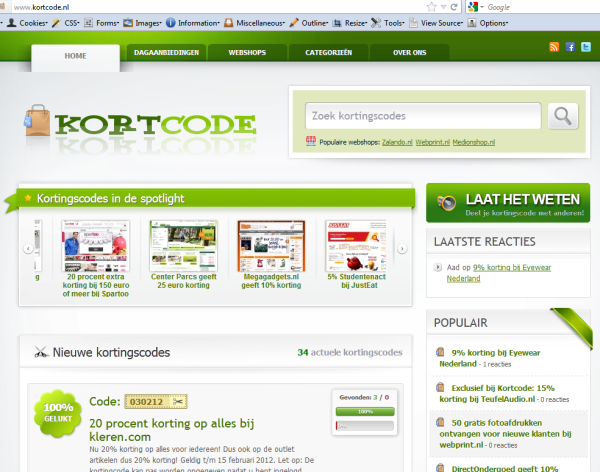Click the Kortcode logo text
The image size is (600, 472).
[155, 124]
